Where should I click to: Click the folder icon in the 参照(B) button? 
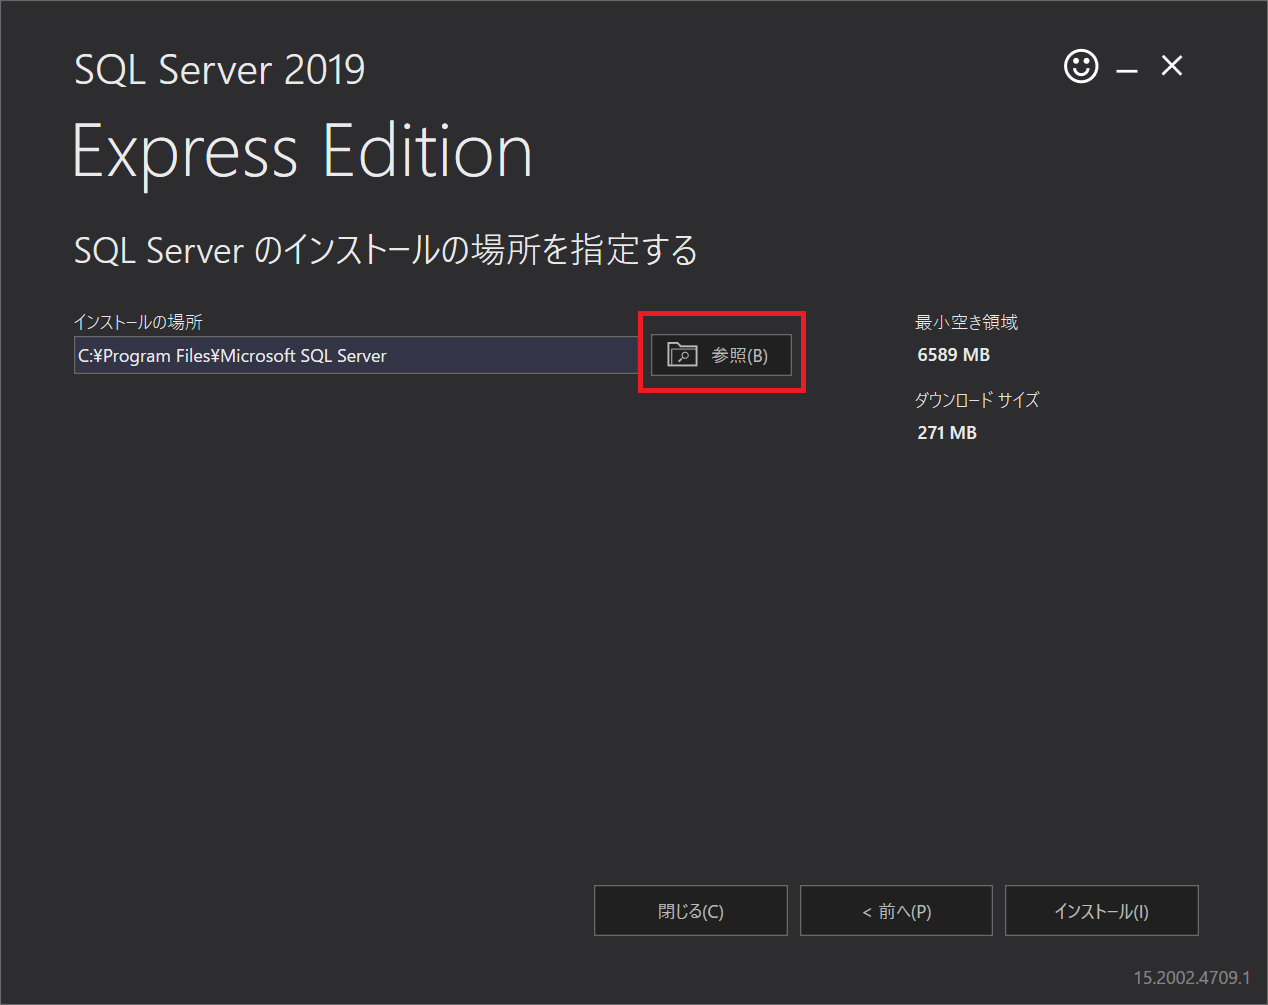click(x=682, y=355)
